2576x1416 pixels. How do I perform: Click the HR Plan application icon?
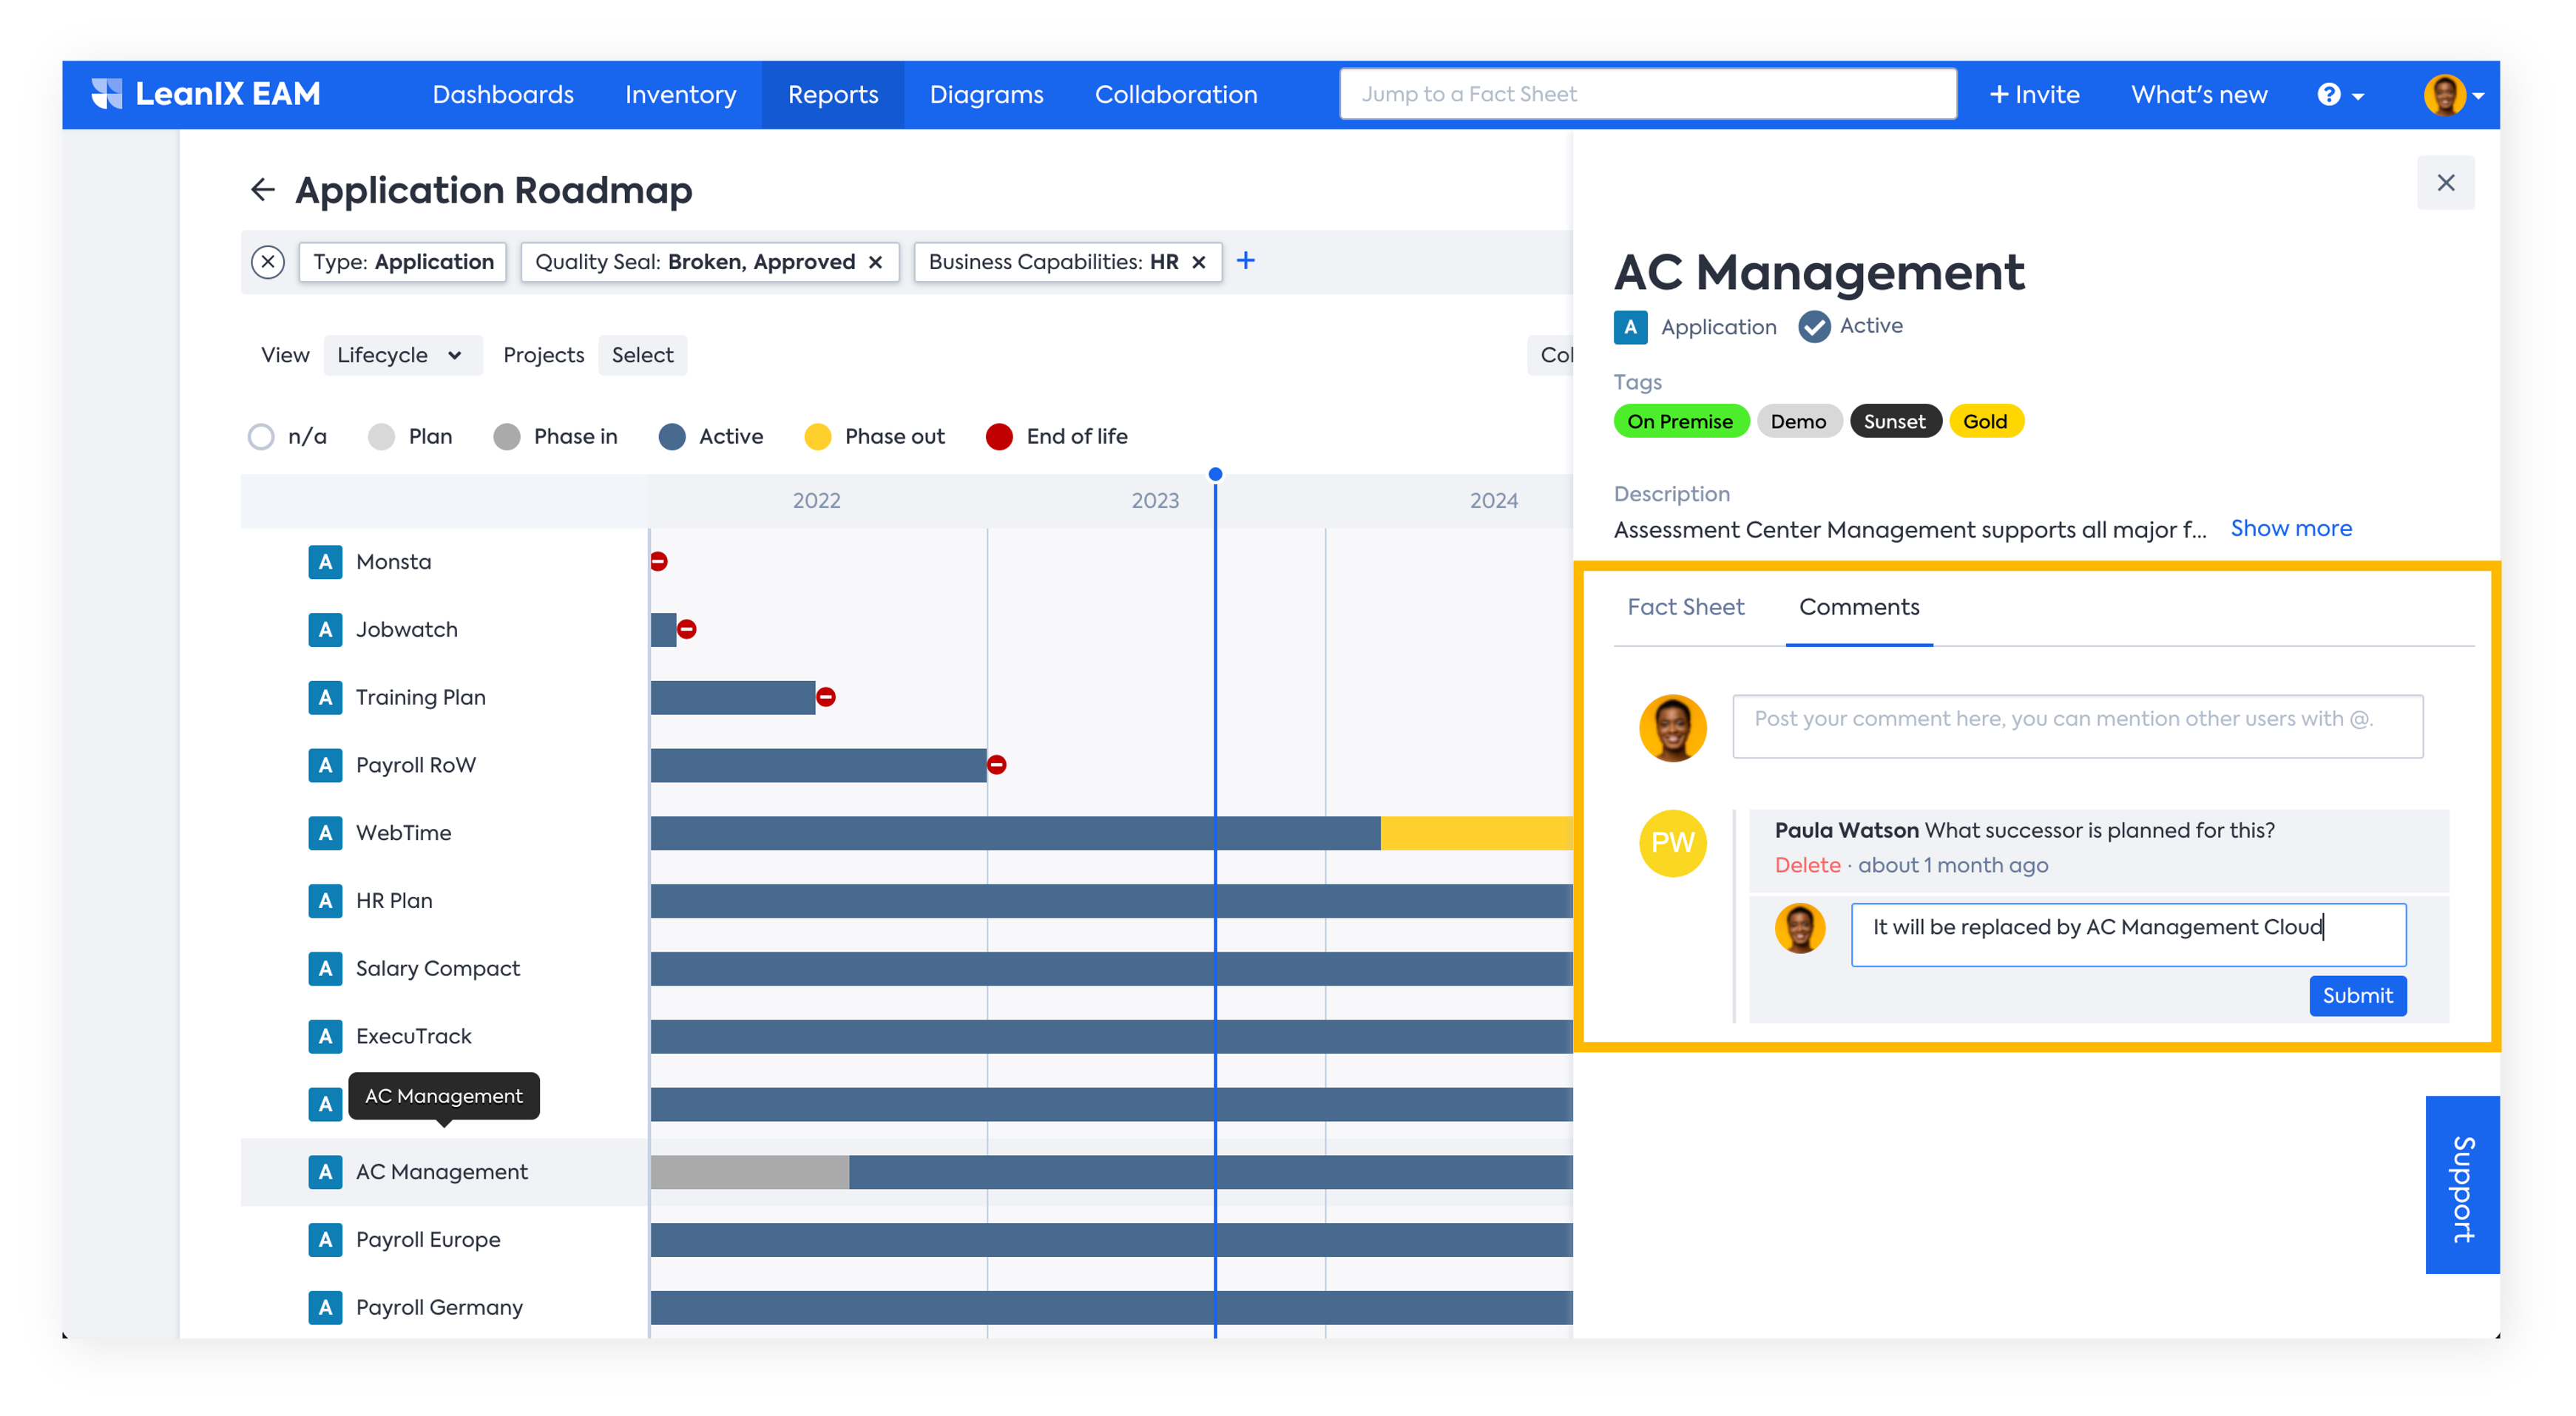tap(325, 901)
